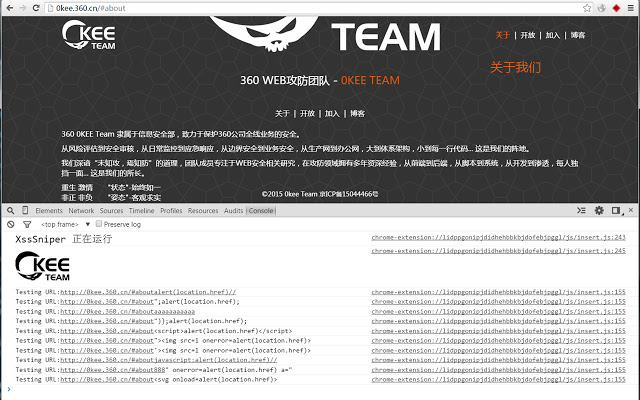Open DevTools settings gear
640x400 pixels.
pyautogui.click(x=599, y=211)
